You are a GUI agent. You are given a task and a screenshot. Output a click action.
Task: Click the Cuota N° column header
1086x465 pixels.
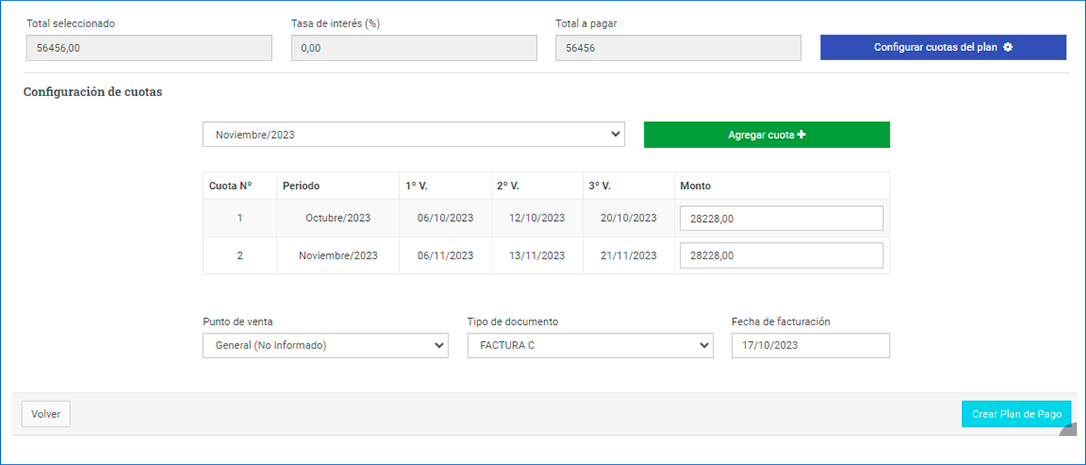pos(230,186)
